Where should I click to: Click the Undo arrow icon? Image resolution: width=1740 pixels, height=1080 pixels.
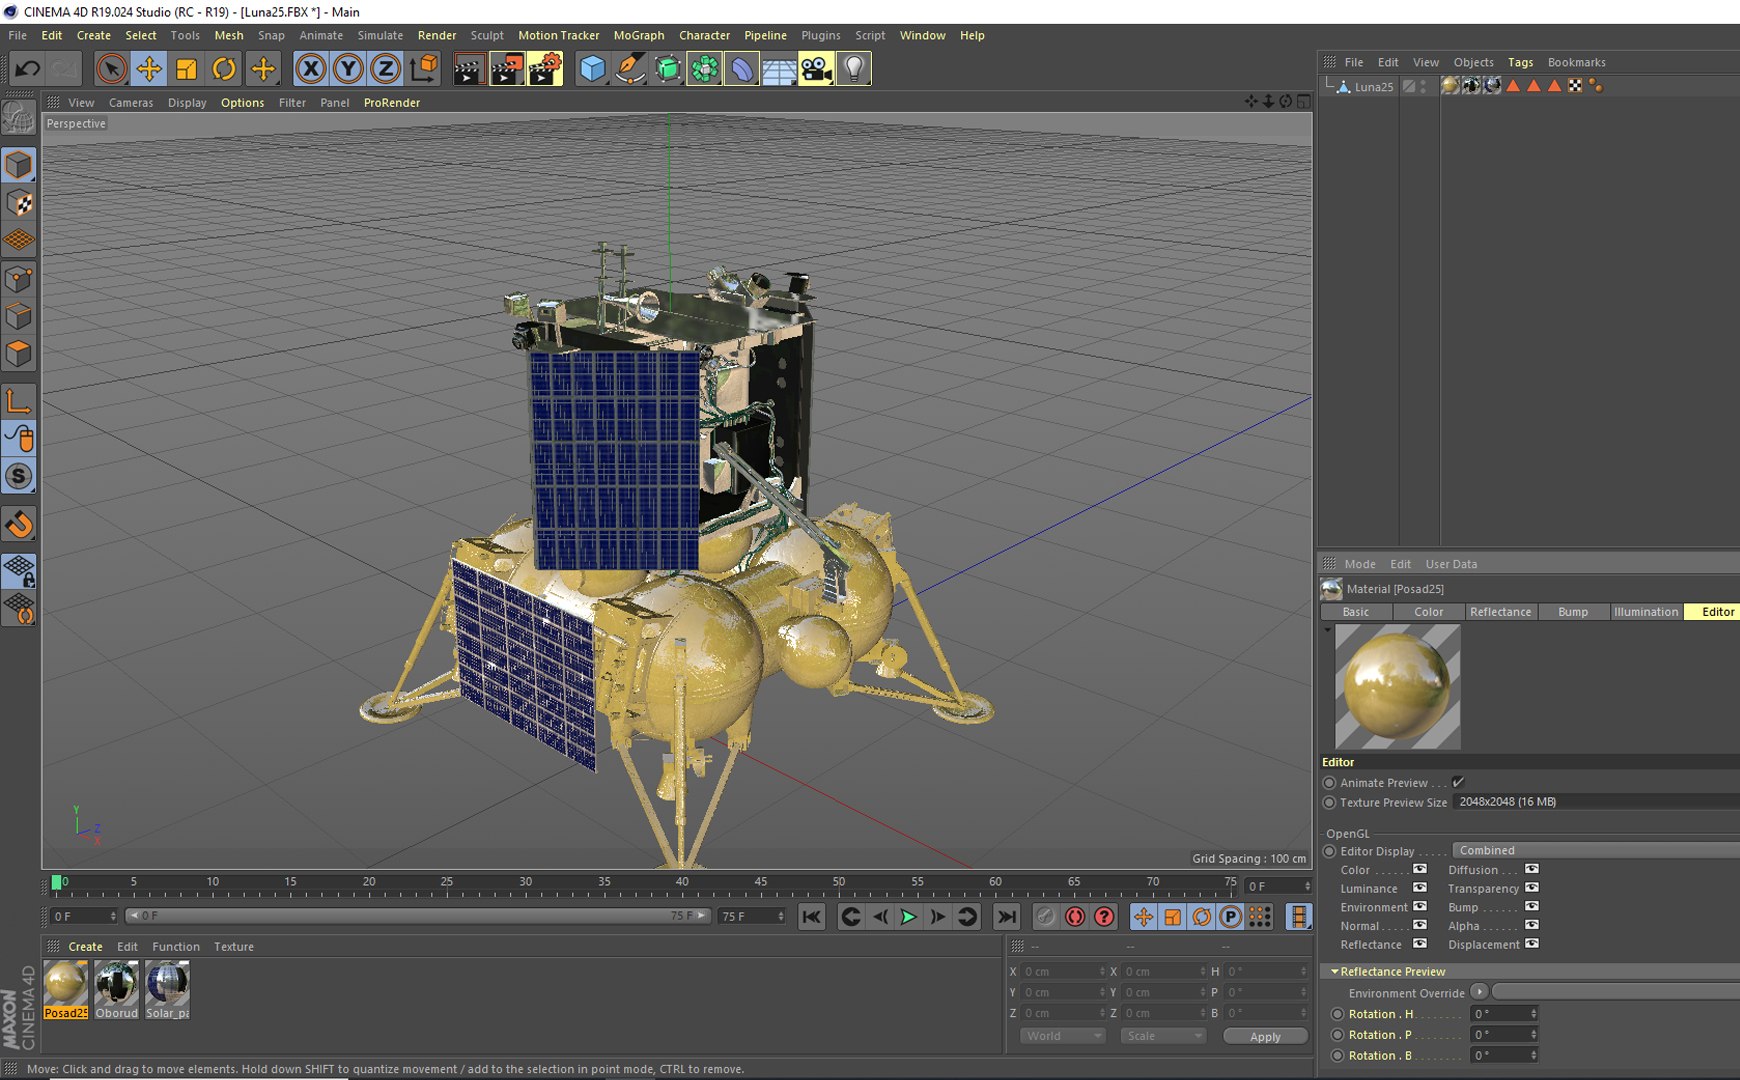click(x=27, y=69)
